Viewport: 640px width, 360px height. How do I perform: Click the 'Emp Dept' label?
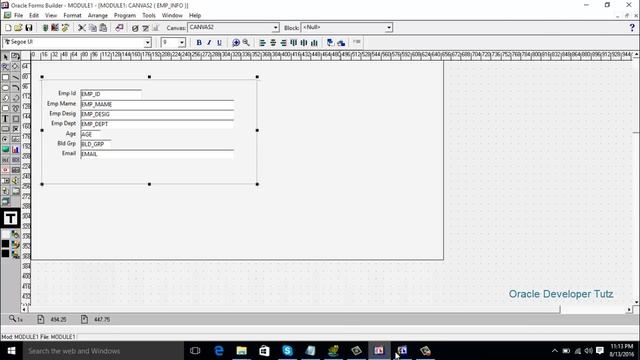coord(63,123)
